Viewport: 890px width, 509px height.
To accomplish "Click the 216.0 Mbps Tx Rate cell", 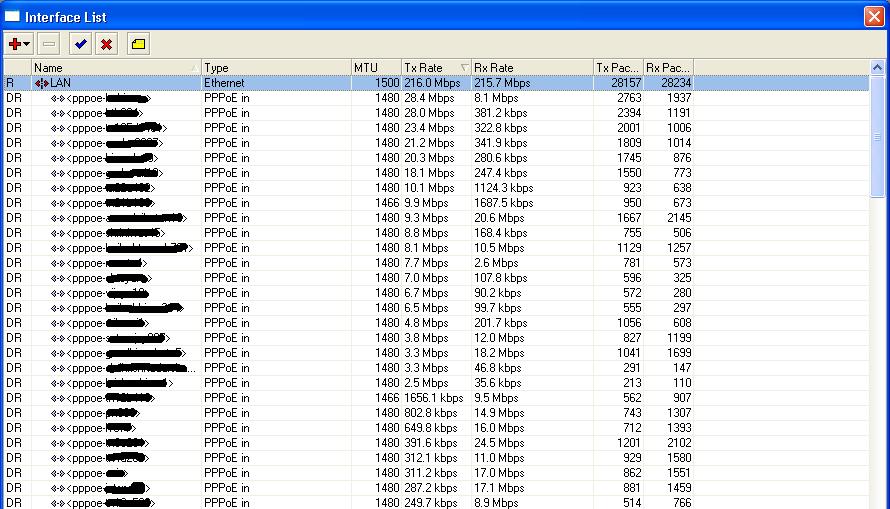I will pos(432,83).
